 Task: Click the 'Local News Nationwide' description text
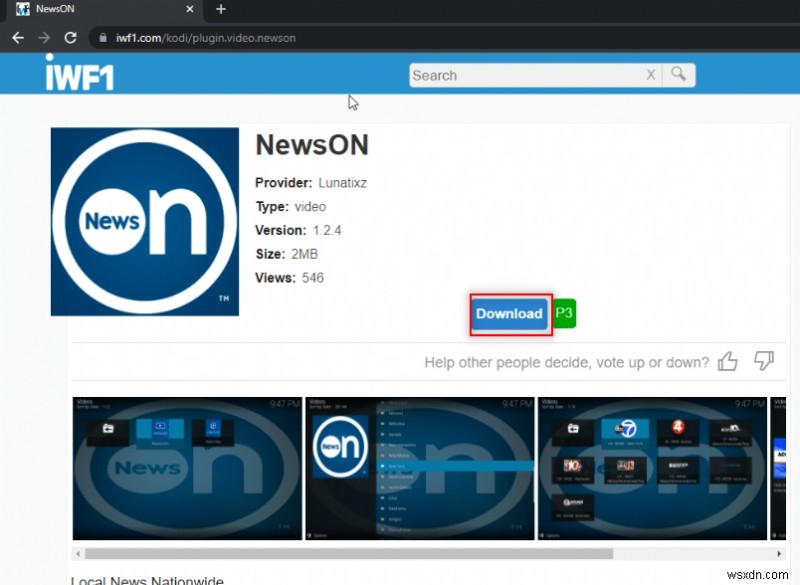(147, 580)
